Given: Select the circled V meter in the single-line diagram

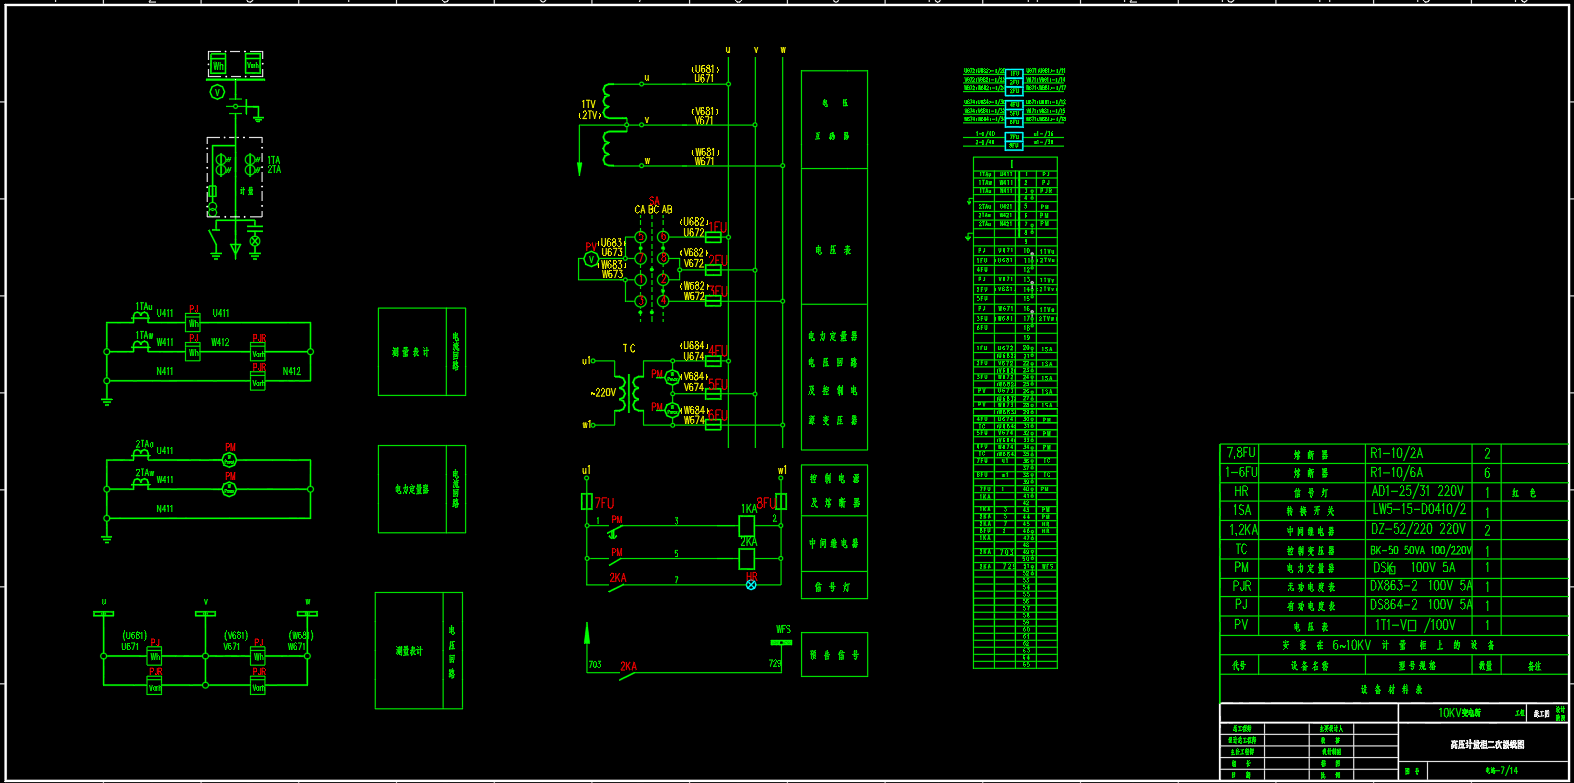Looking at the screenshot, I should [217, 92].
